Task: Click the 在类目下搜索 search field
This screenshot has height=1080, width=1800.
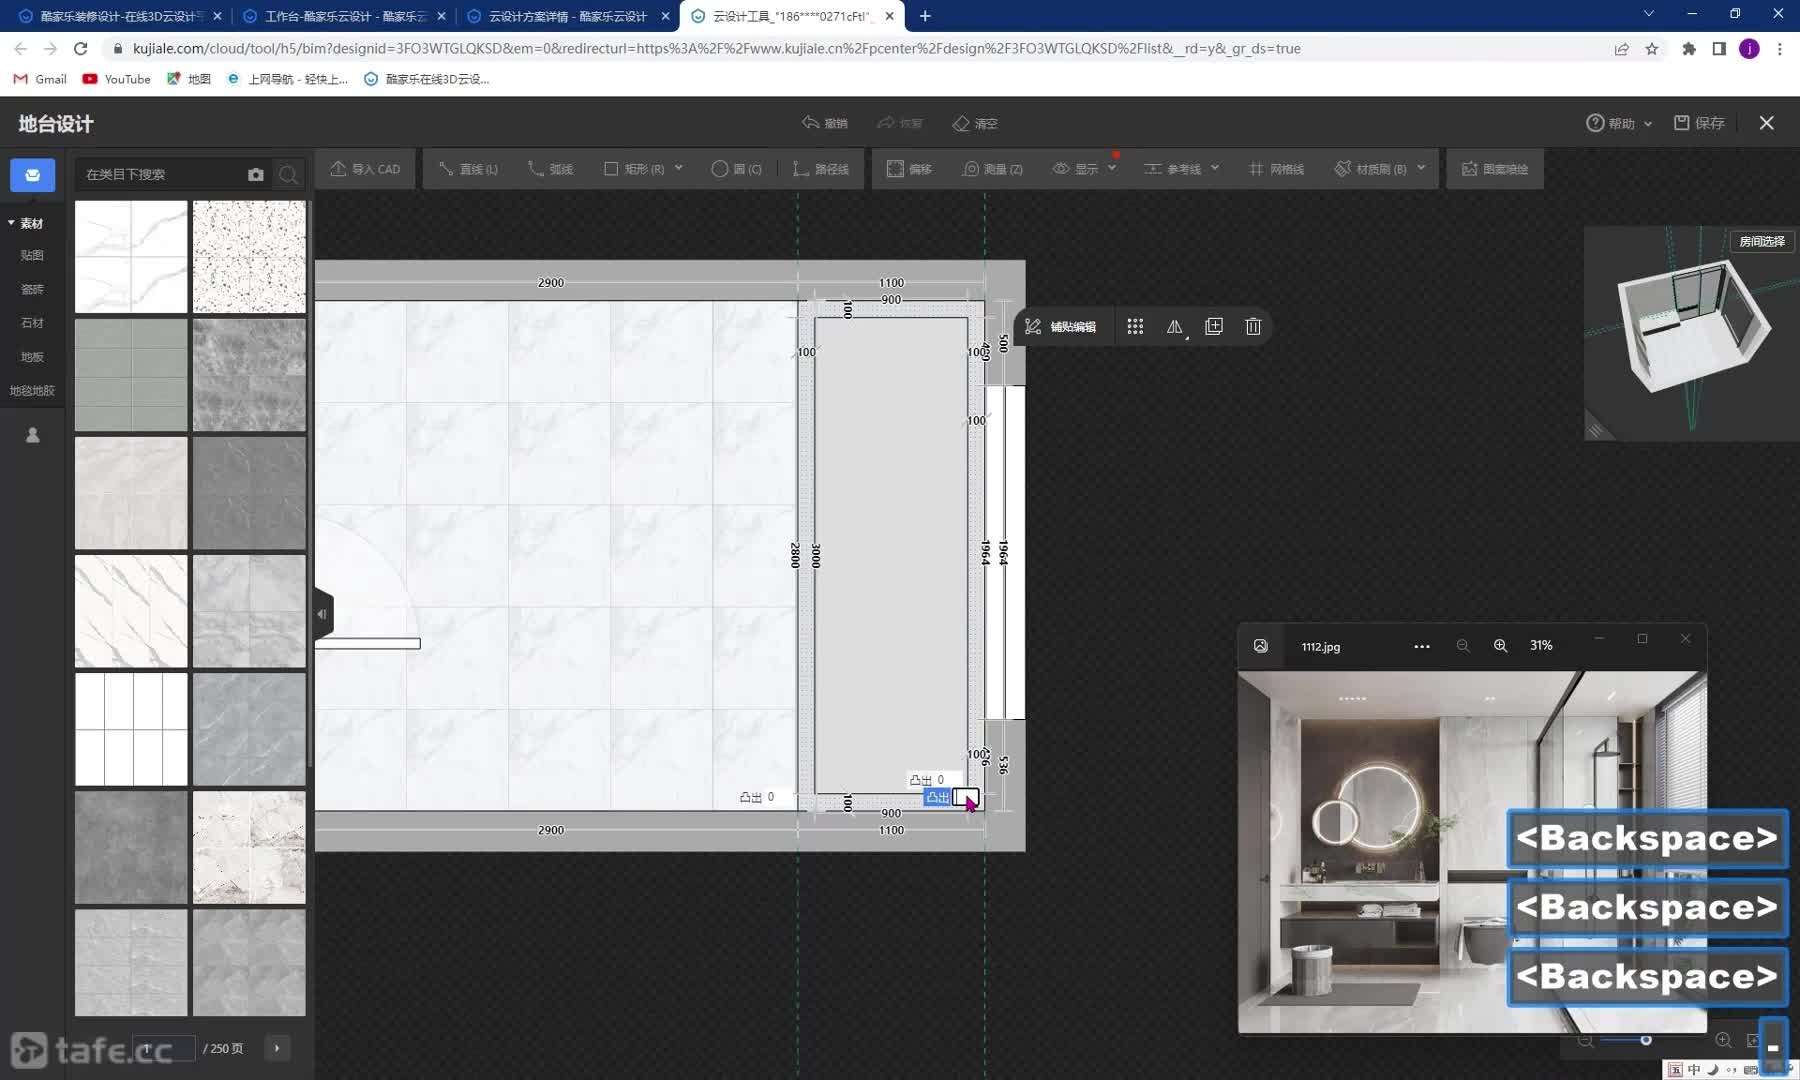Action: (x=160, y=174)
